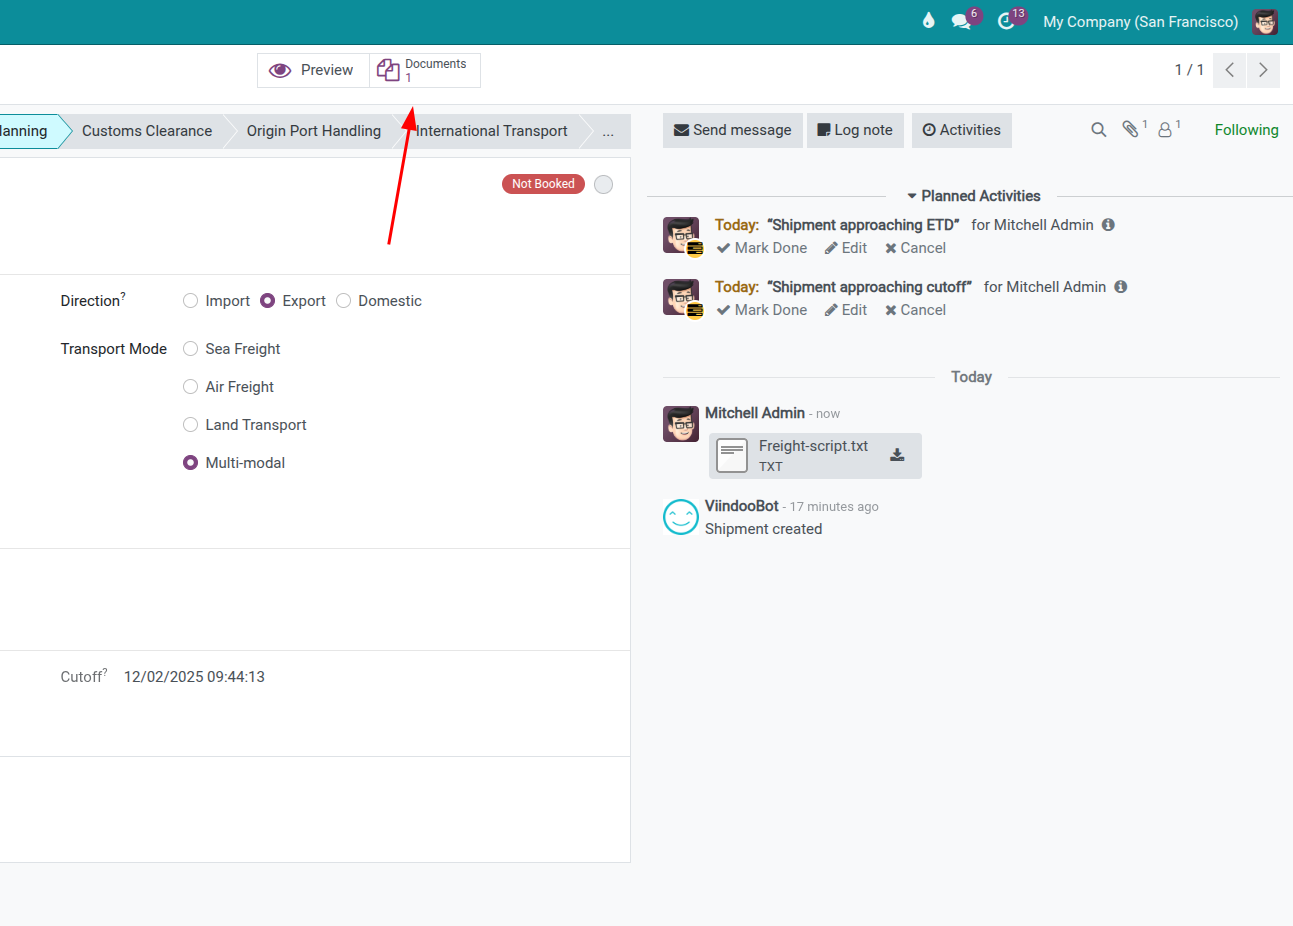The height and width of the screenshot is (926, 1293).
Task: Collapse the Planned Activities section
Action: point(973,196)
